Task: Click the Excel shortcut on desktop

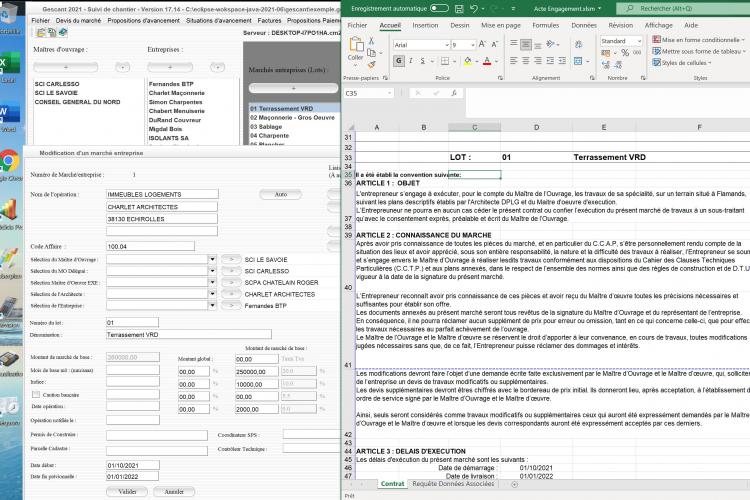Action: point(10,64)
